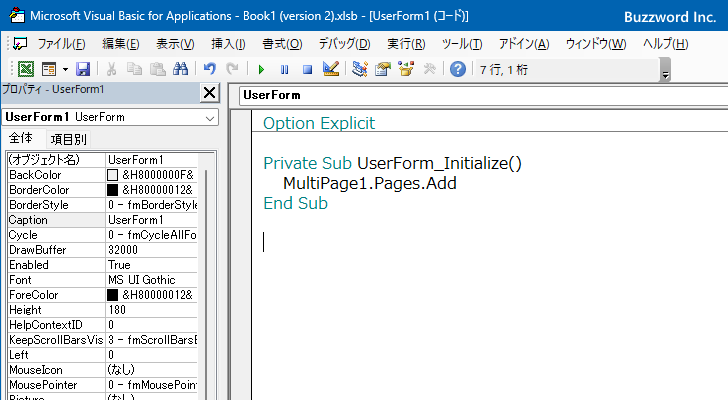Open Find with the binoculars icon
Screen dimensions: 728x400
point(180,69)
